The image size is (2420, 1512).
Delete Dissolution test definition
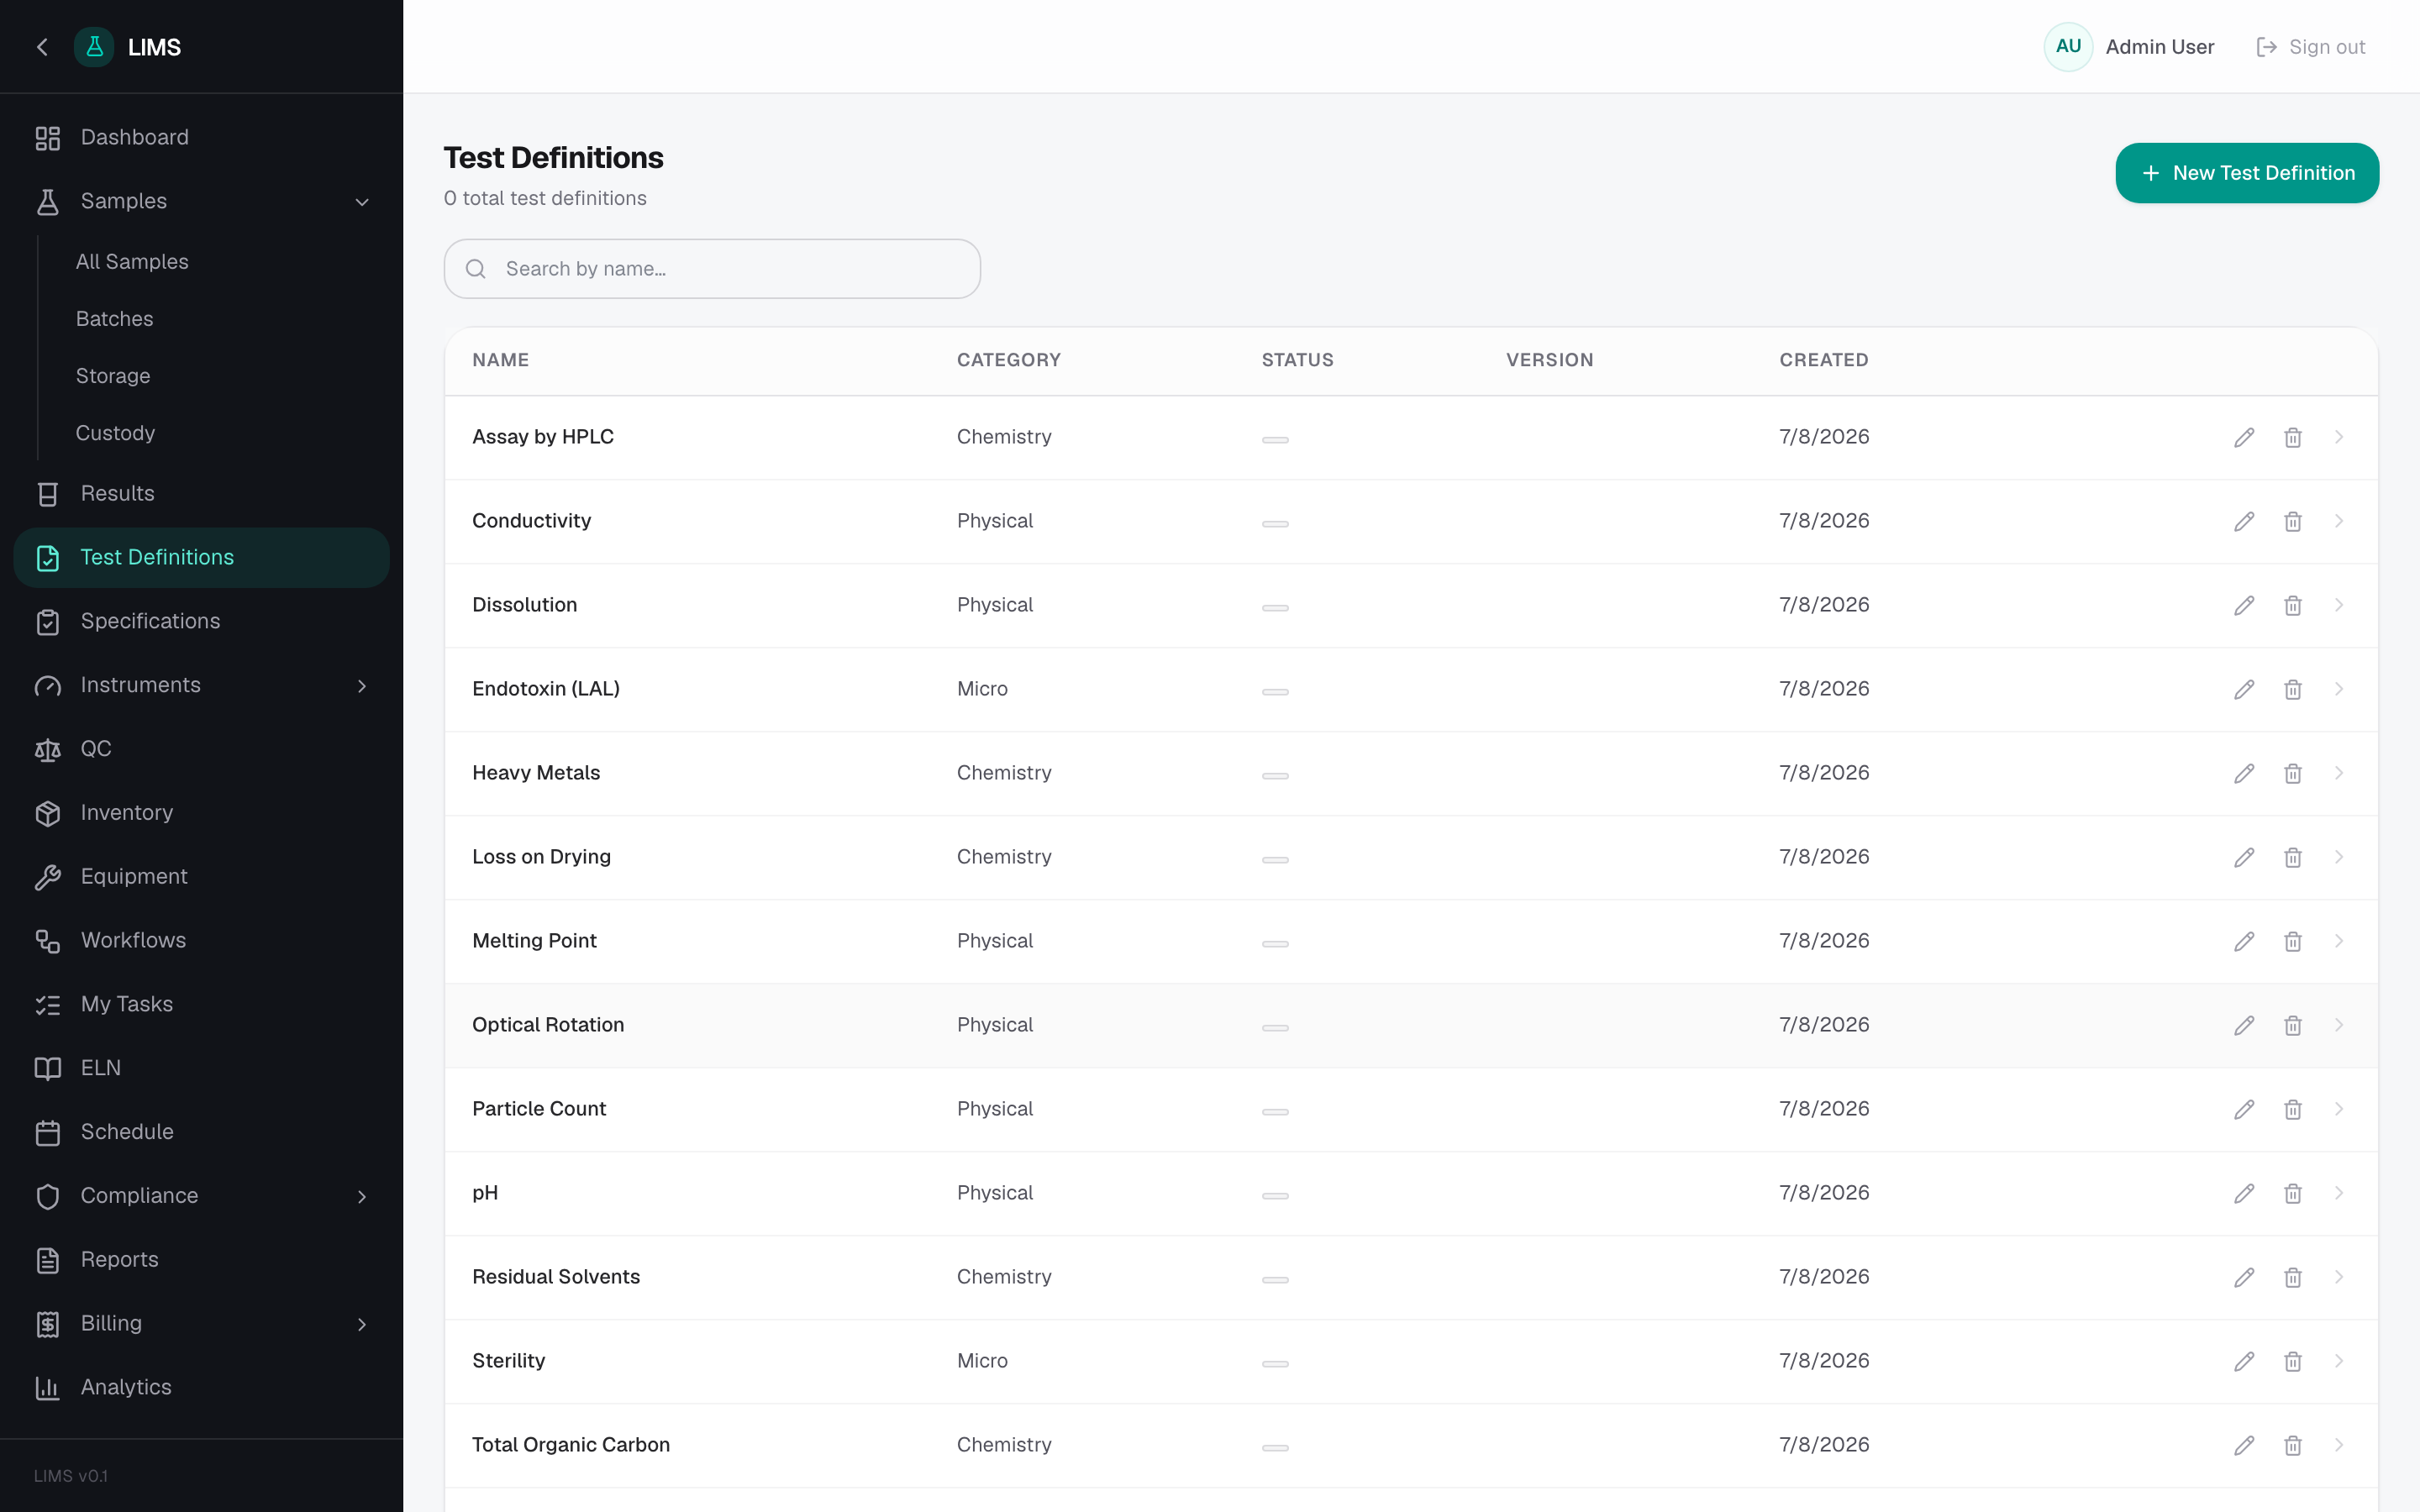pyautogui.click(x=2293, y=605)
